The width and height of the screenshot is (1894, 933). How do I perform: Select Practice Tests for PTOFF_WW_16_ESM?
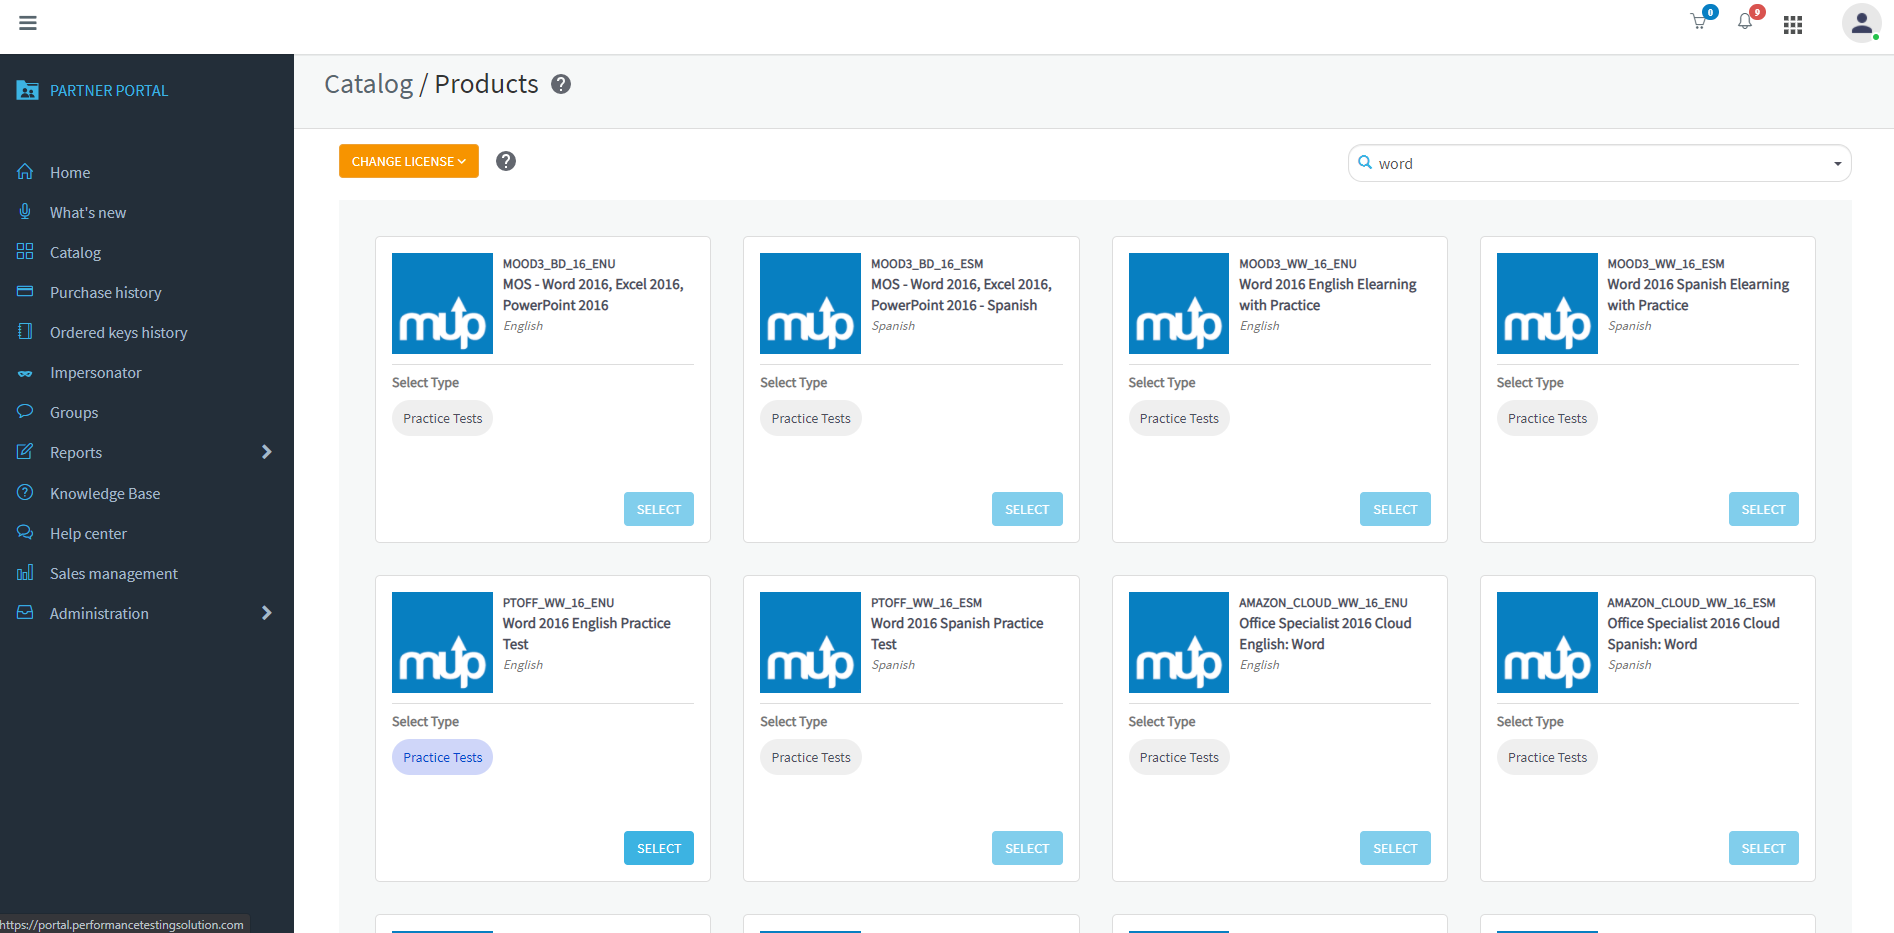811,757
